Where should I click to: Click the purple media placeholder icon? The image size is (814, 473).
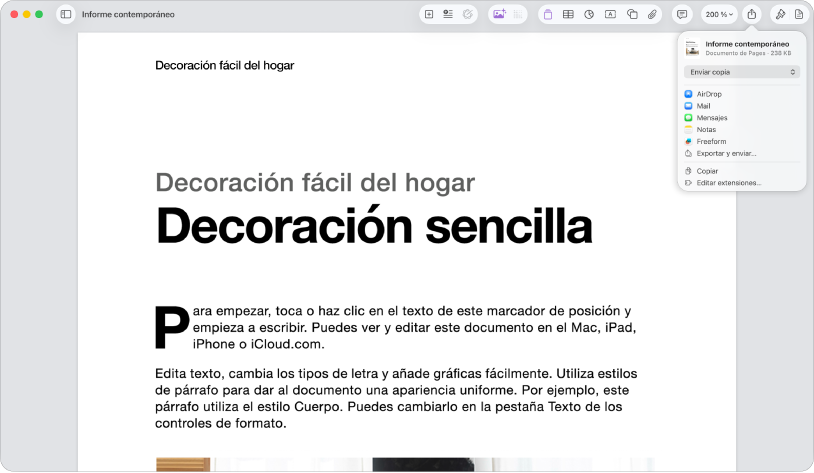pos(548,15)
